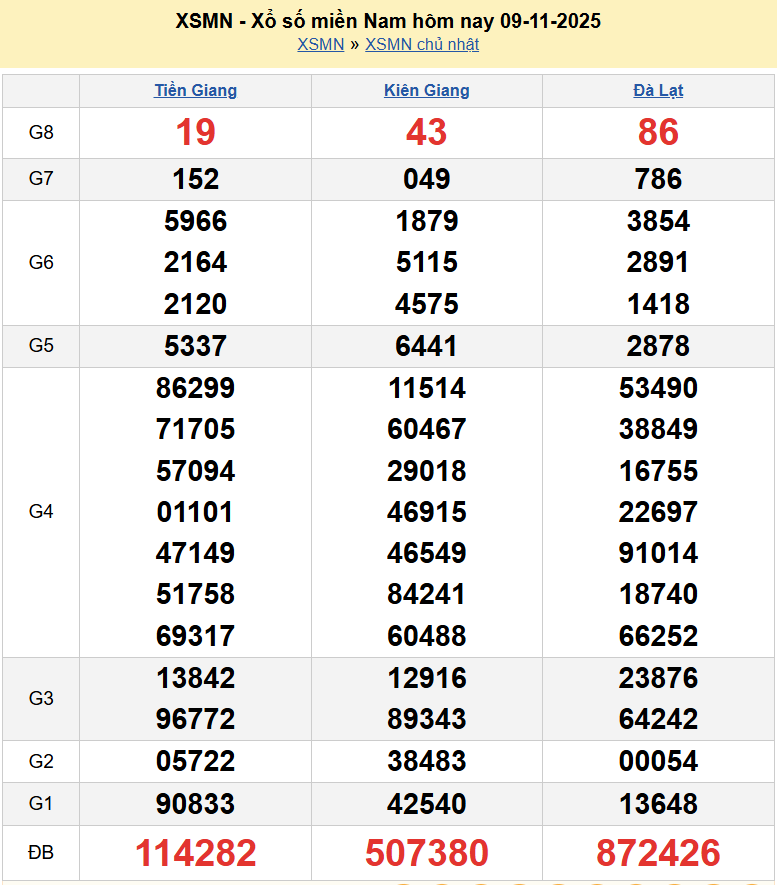Open the Đà Lạt province link
The height and width of the screenshot is (885, 777).
[x=658, y=90]
